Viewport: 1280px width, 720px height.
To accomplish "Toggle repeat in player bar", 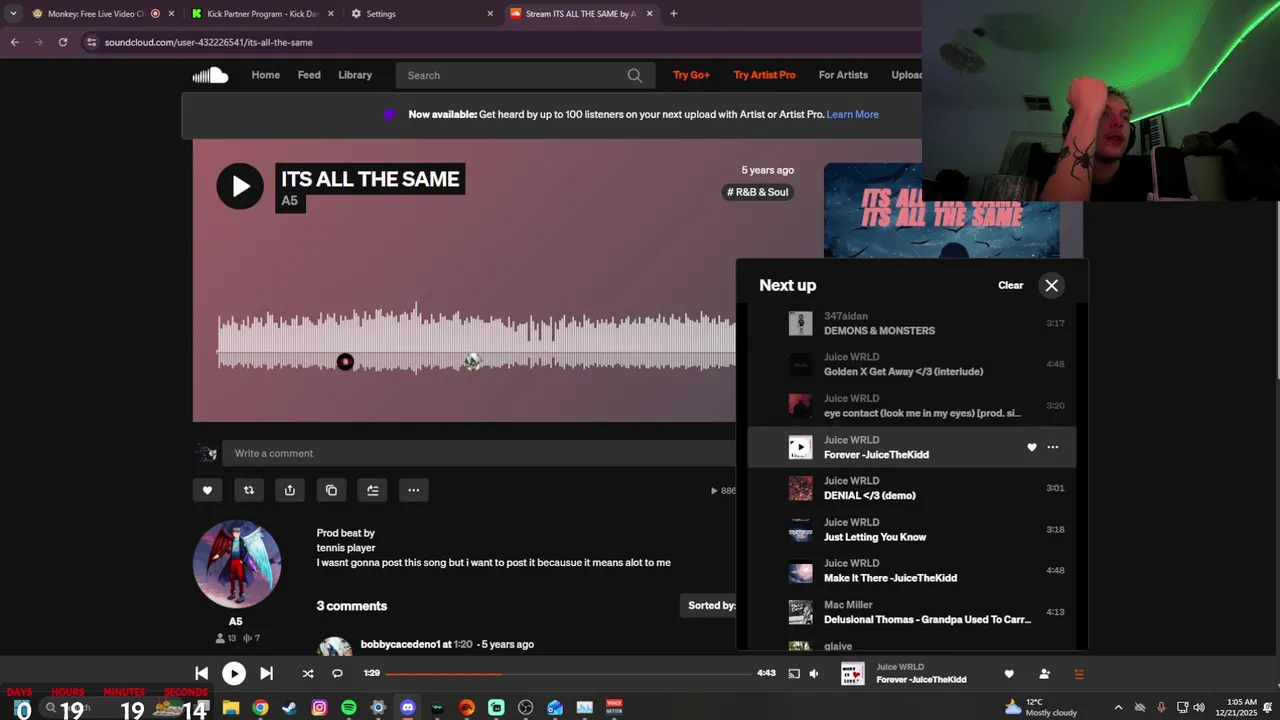I will (x=337, y=674).
